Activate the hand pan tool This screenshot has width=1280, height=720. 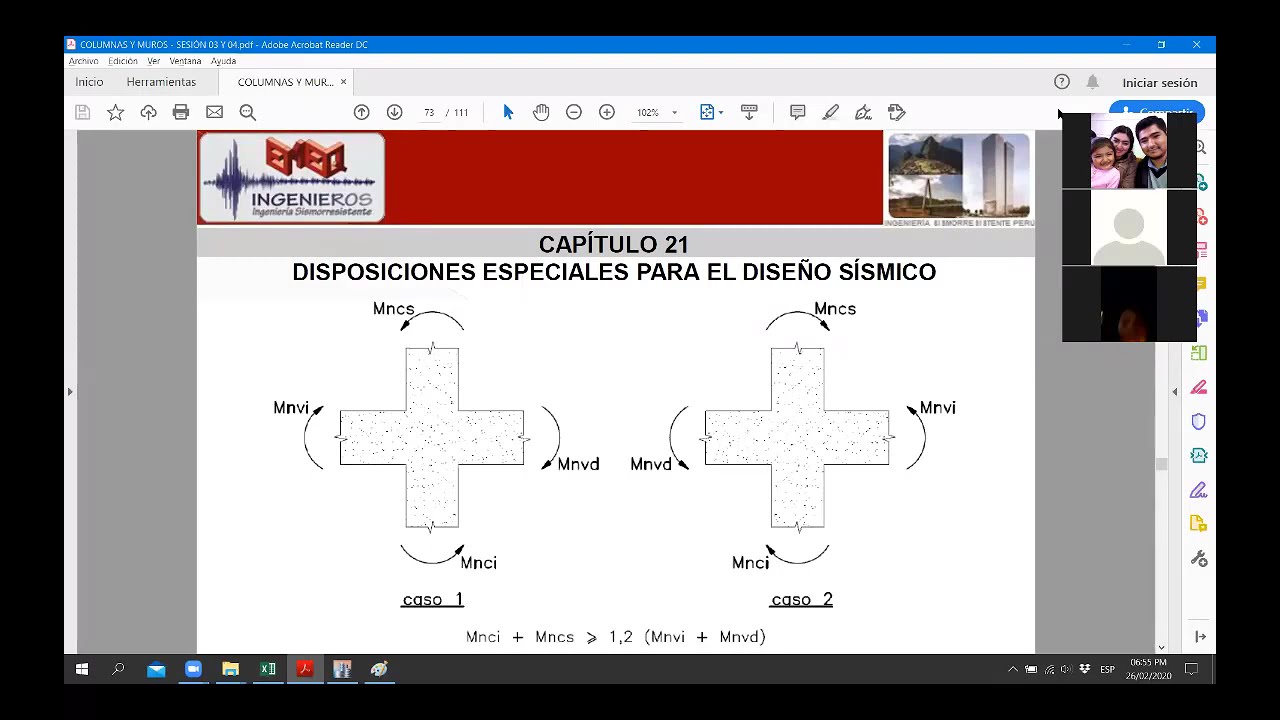click(541, 112)
